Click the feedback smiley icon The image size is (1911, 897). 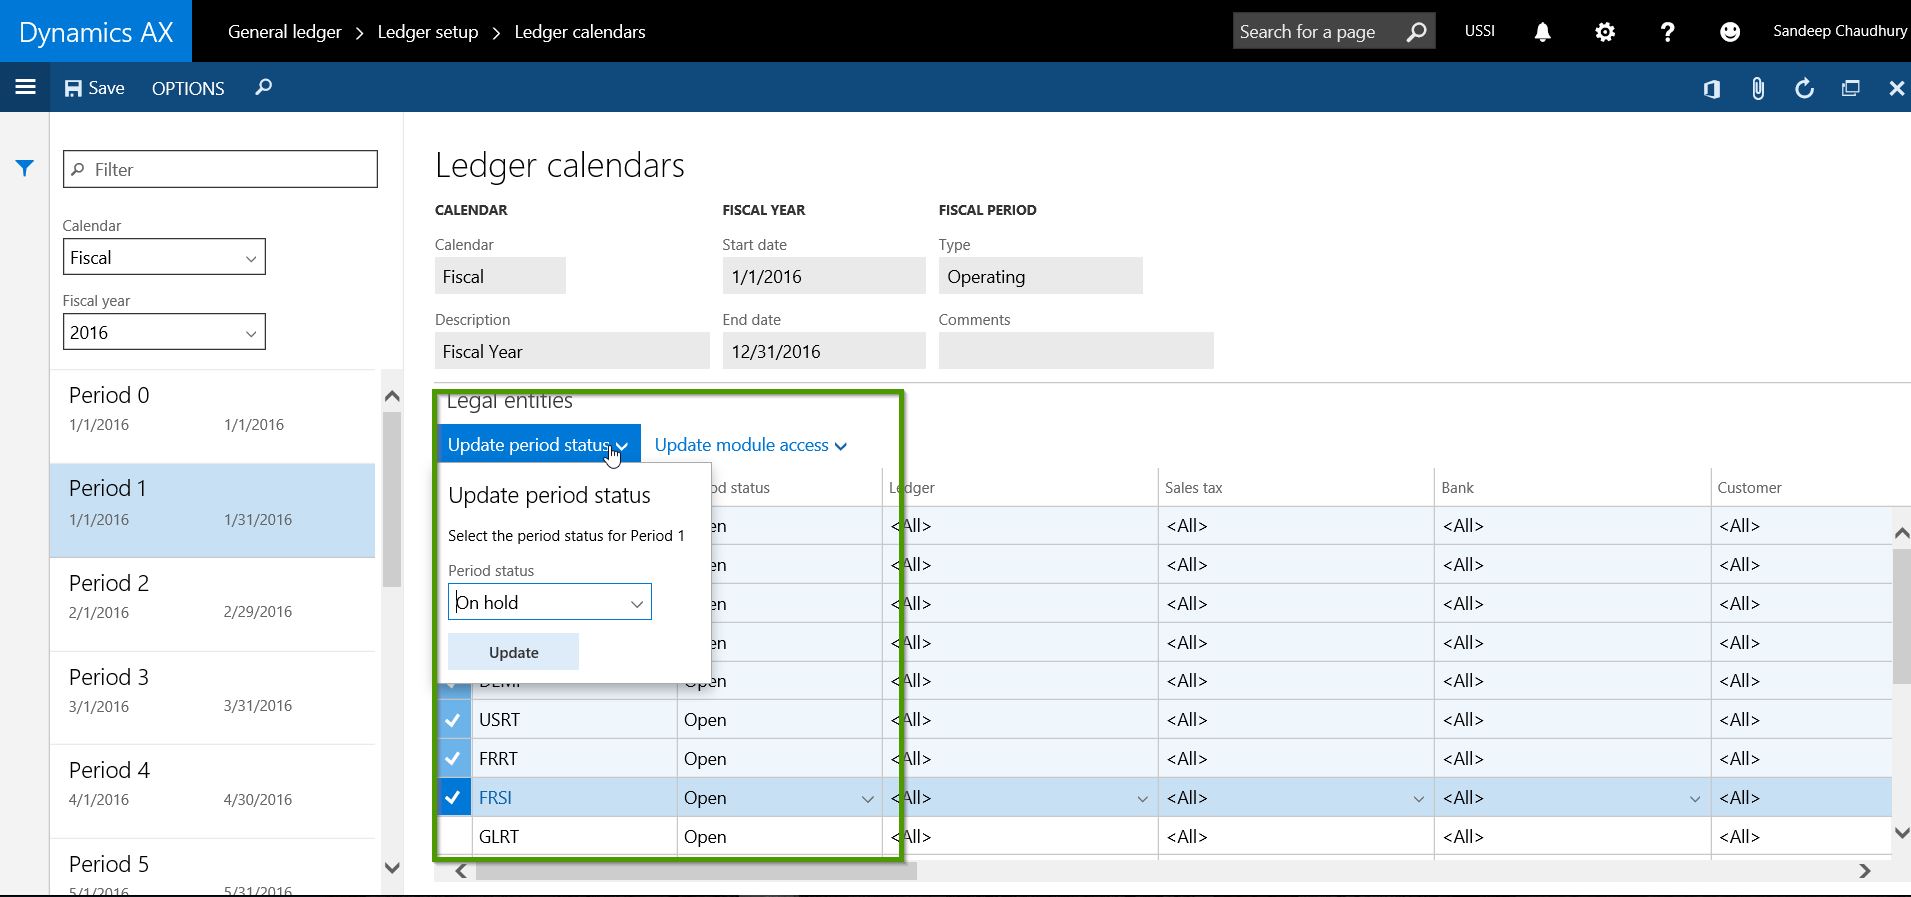(1729, 32)
